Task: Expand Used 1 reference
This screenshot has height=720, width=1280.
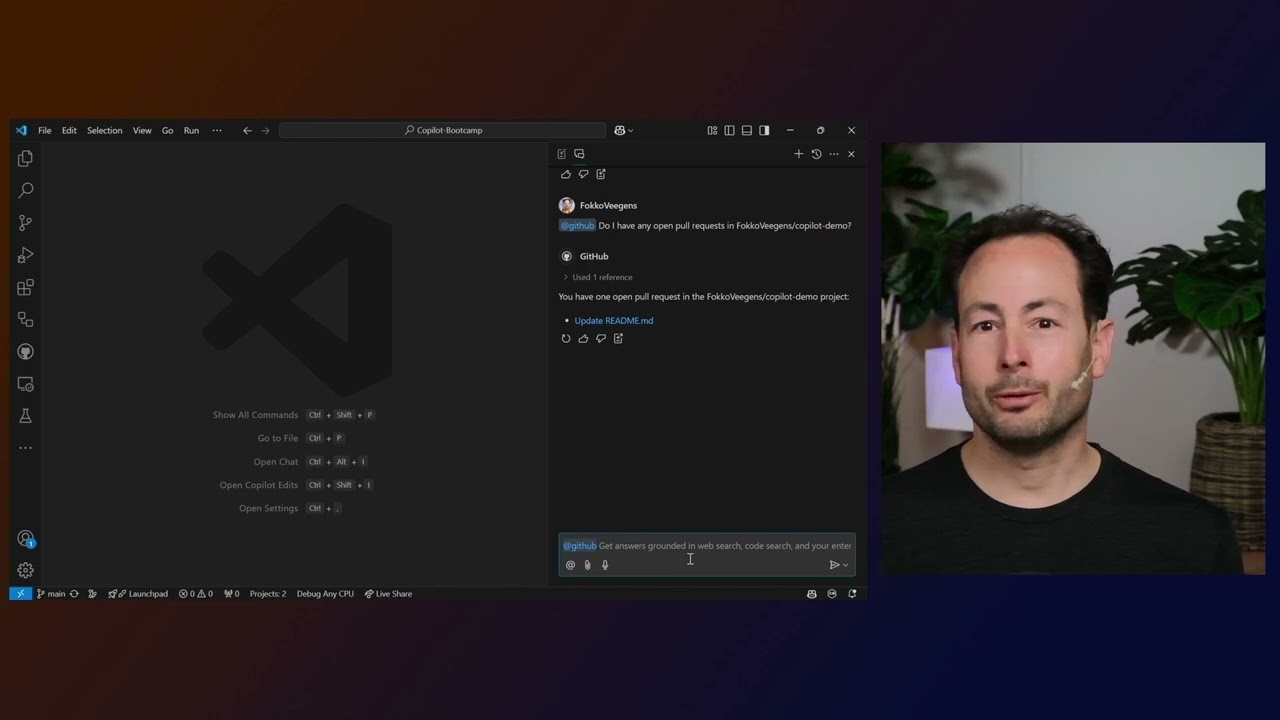Action: tap(598, 277)
